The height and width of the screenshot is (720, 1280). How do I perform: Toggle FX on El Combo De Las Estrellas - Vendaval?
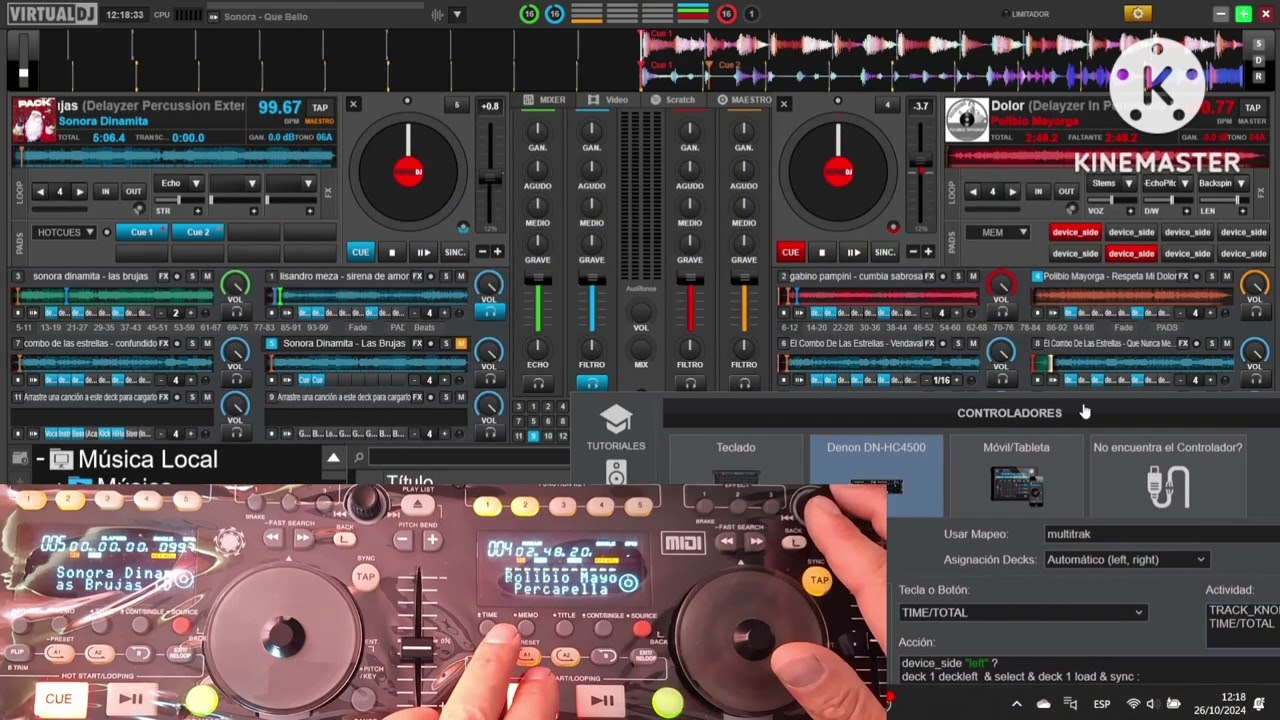click(x=929, y=344)
